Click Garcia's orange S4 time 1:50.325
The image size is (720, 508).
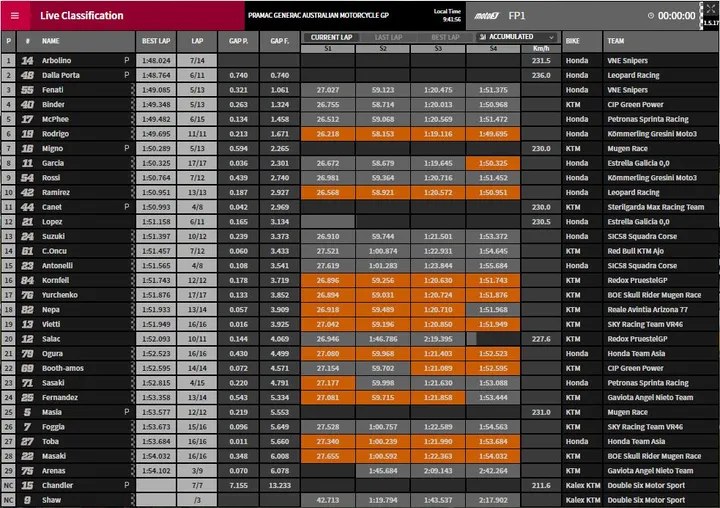point(493,163)
